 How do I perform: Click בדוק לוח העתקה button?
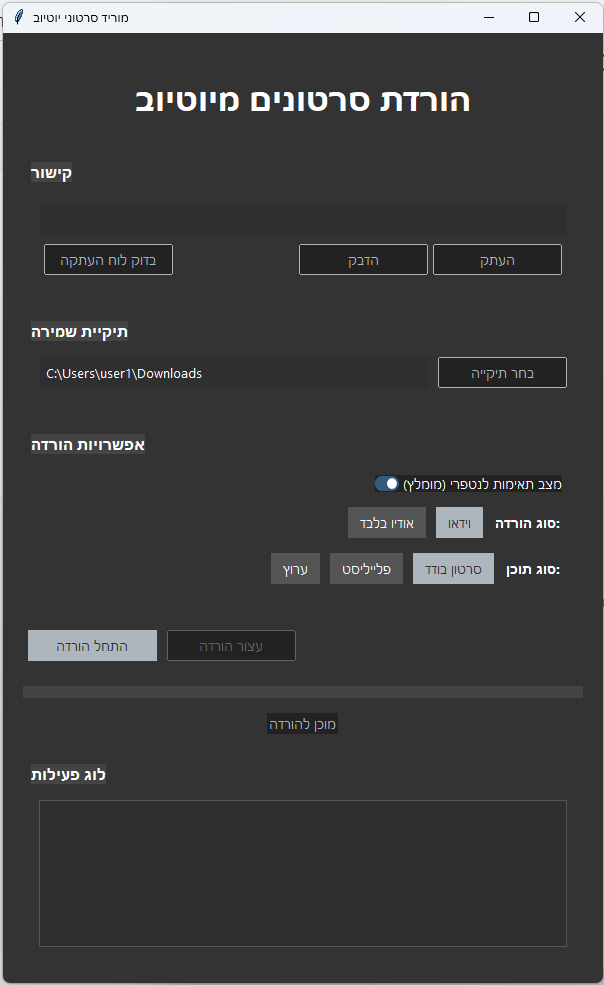(x=108, y=260)
